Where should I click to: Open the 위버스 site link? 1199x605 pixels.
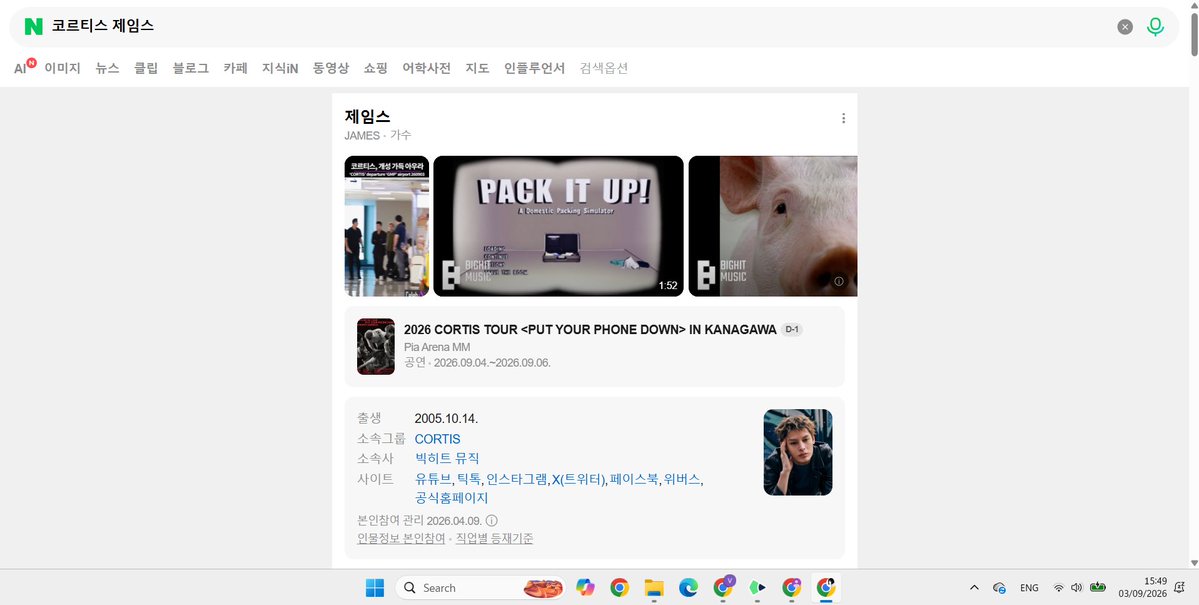(681, 480)
